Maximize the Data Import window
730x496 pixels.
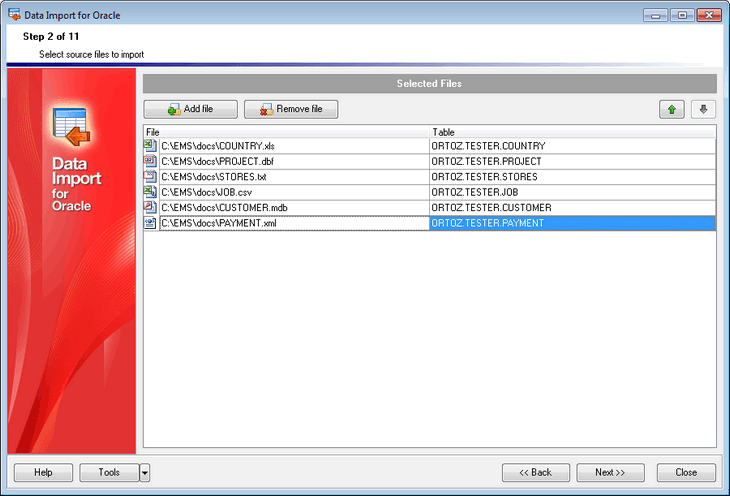click(x=682, y=15)
